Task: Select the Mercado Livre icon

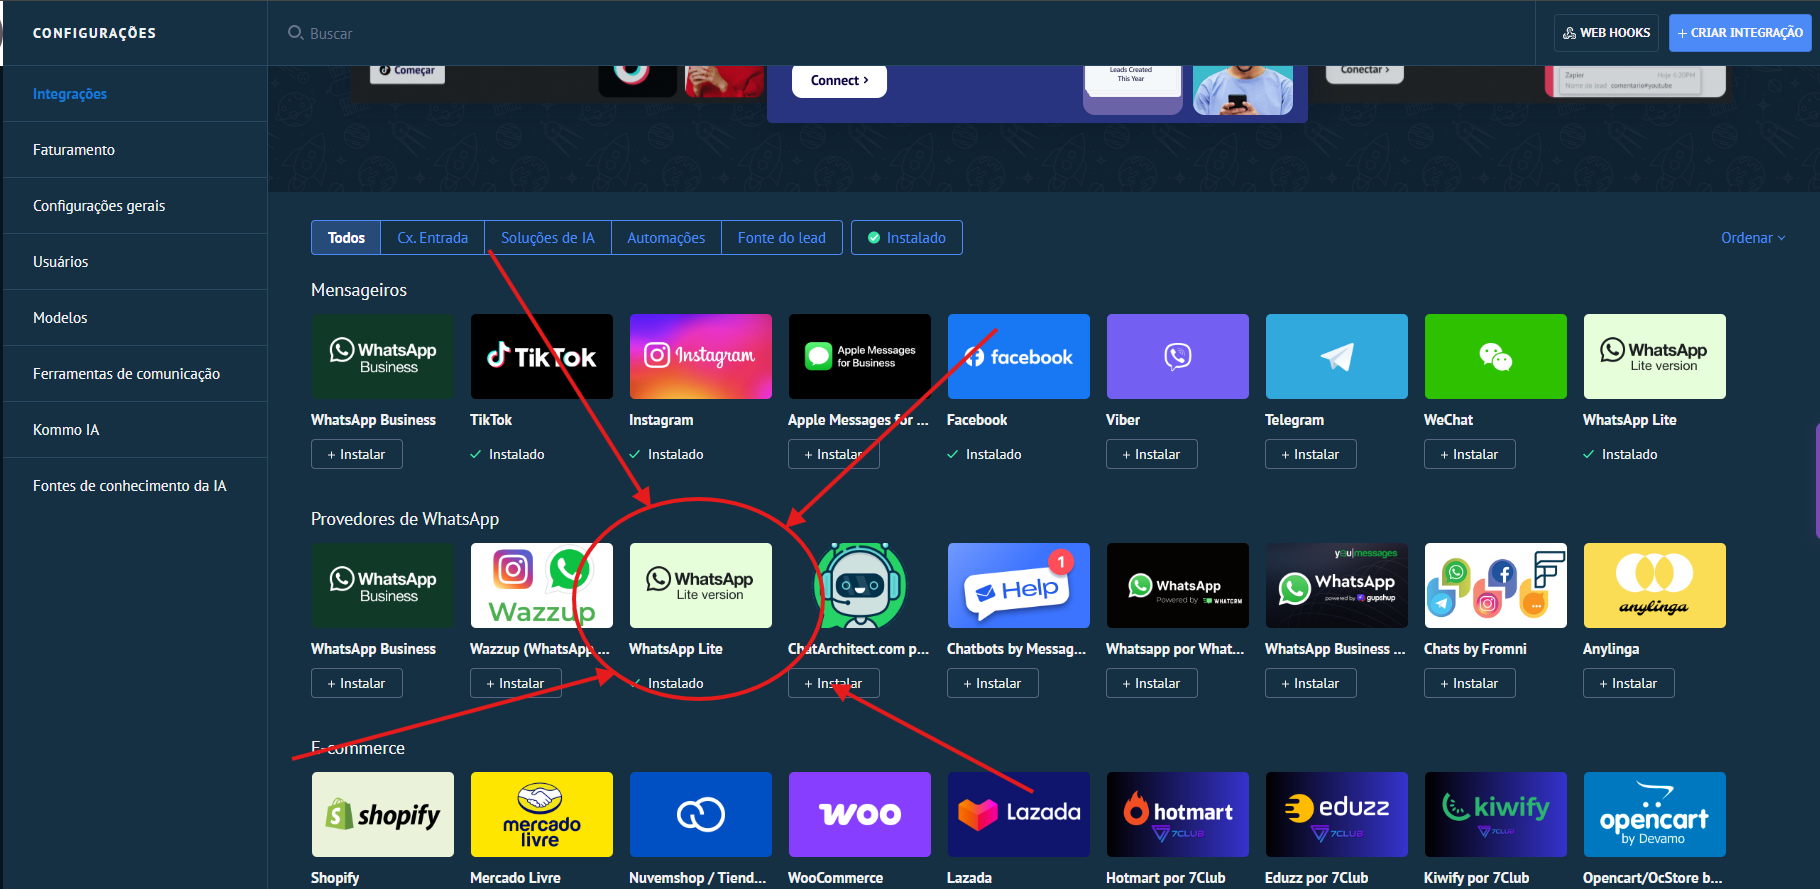Action: (x=541, y=814)
